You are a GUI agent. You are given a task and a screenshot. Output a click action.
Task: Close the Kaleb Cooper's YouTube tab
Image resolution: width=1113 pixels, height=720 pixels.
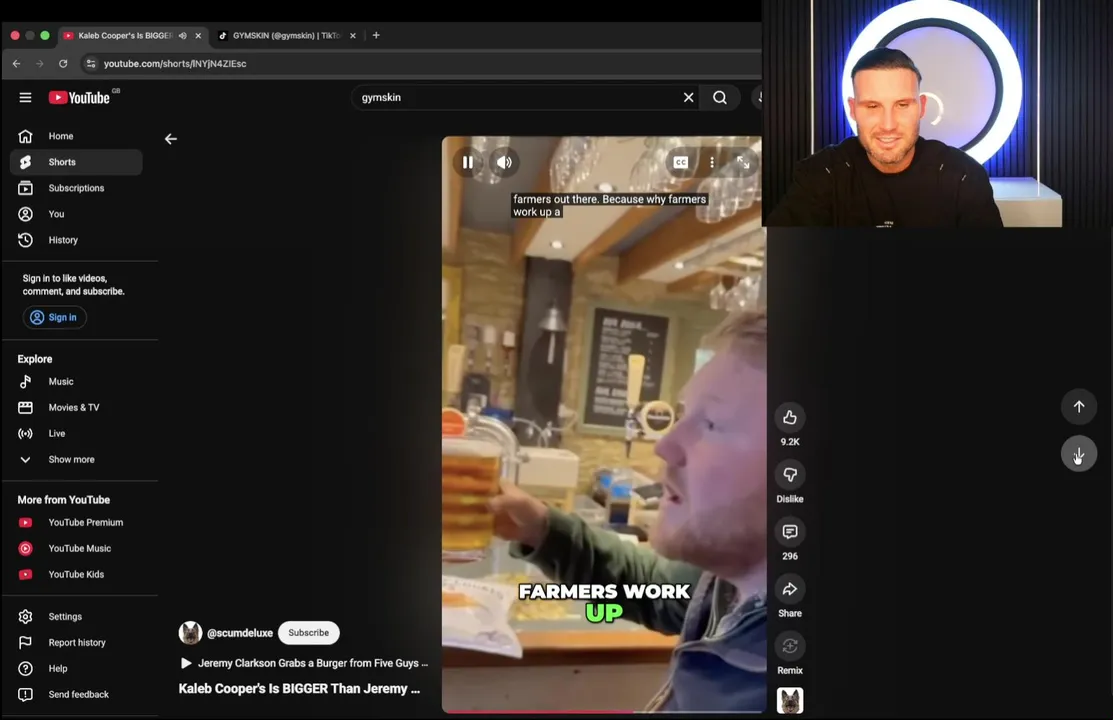point(198,36)
